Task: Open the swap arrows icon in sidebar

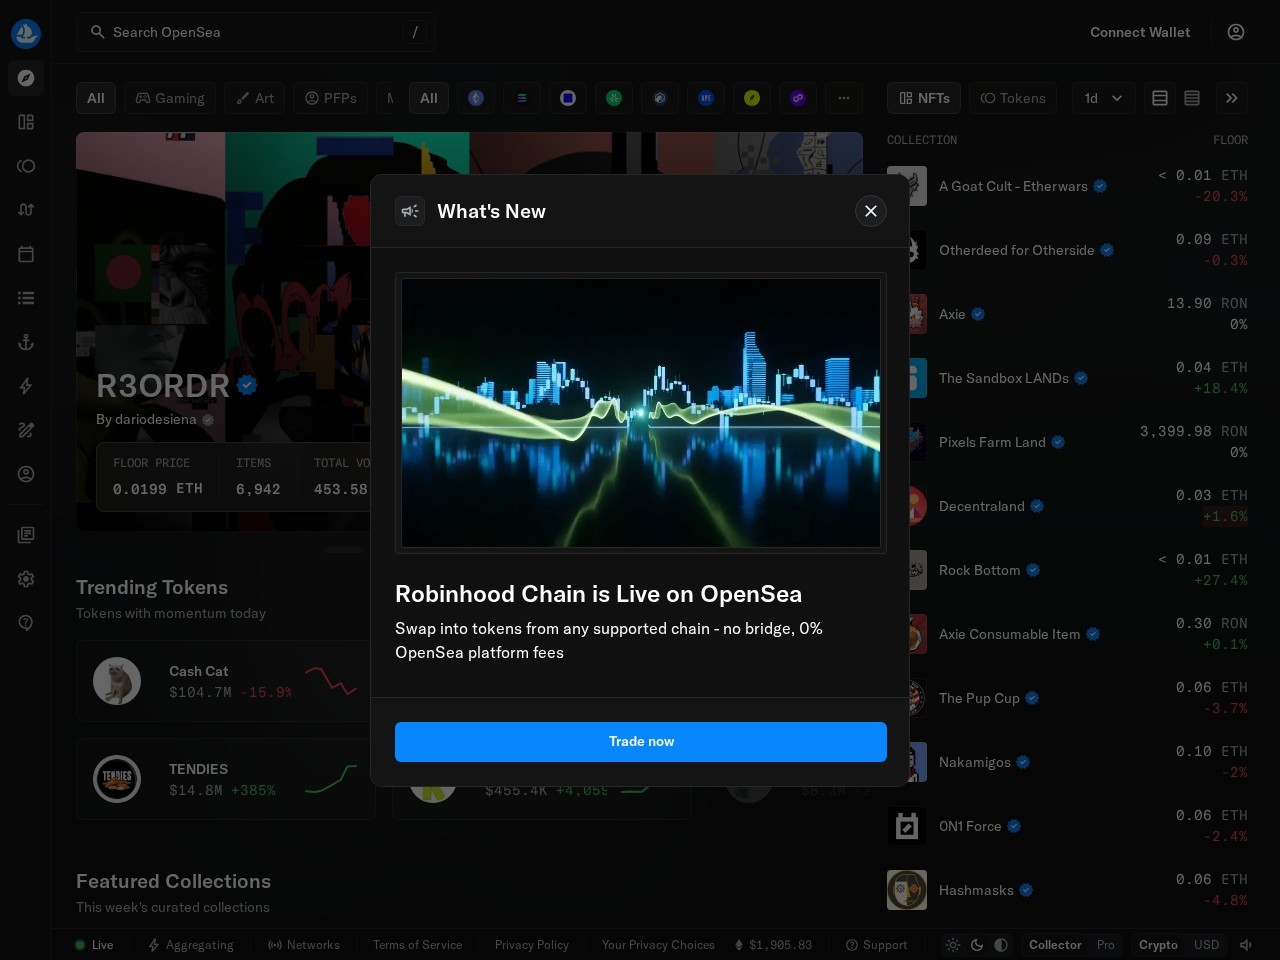Action: pos(26,210)
